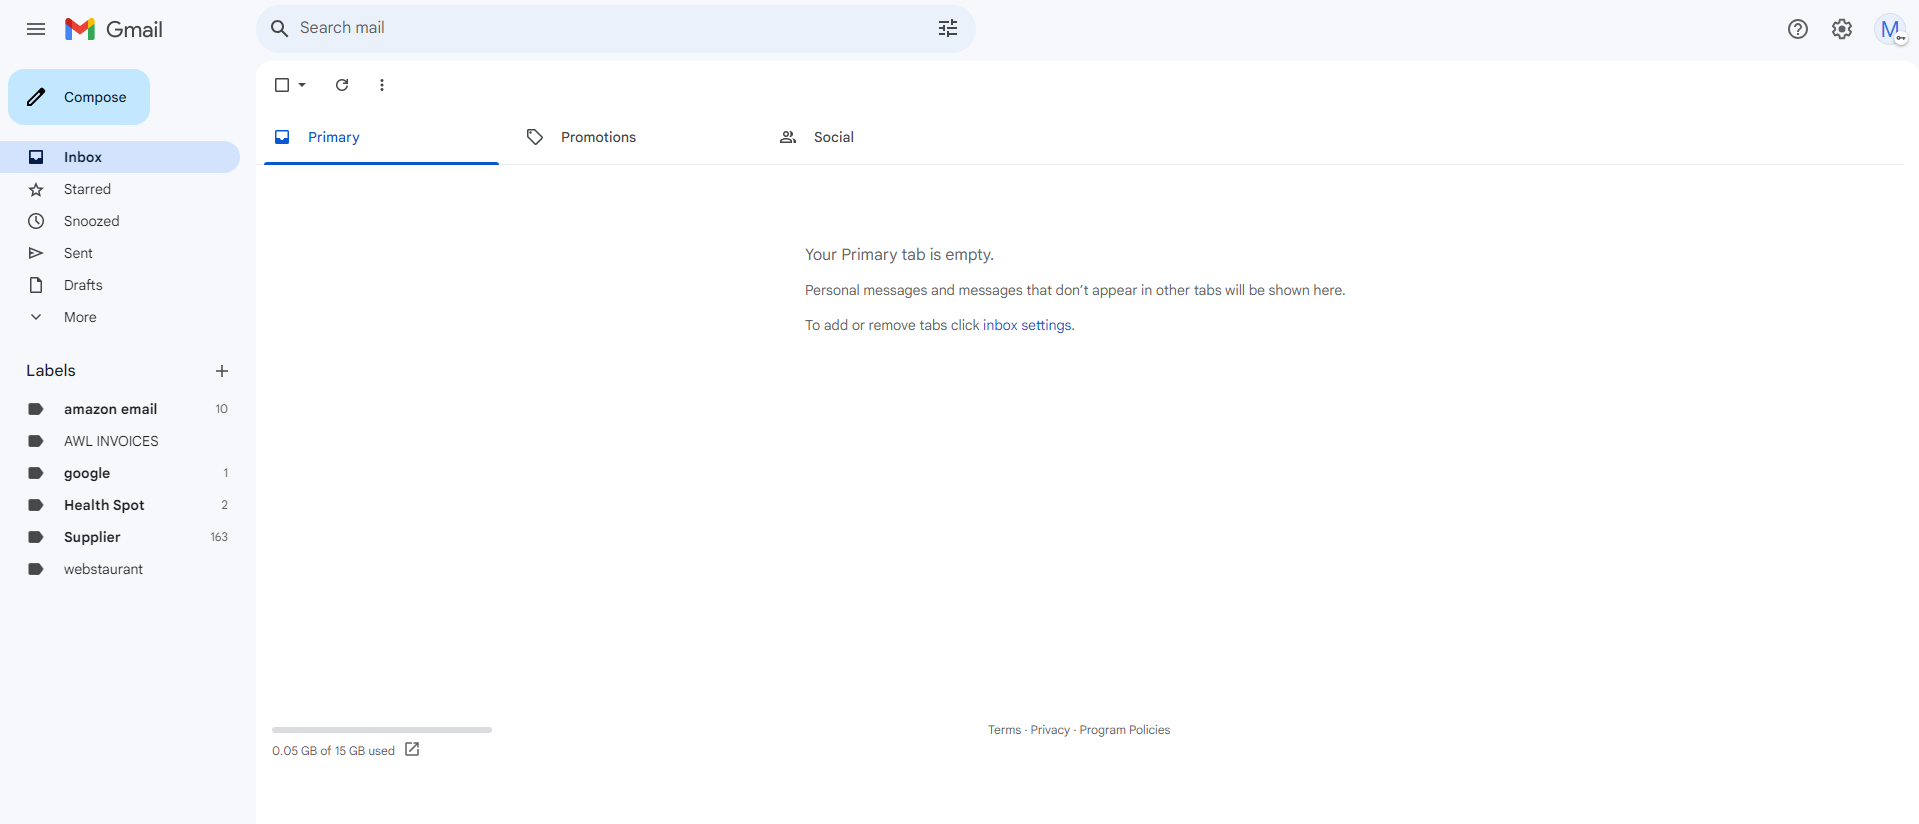This screenshot has height=824, width=1919.
Task: Open the main menu hamburger icon
Action: [36, 29]
